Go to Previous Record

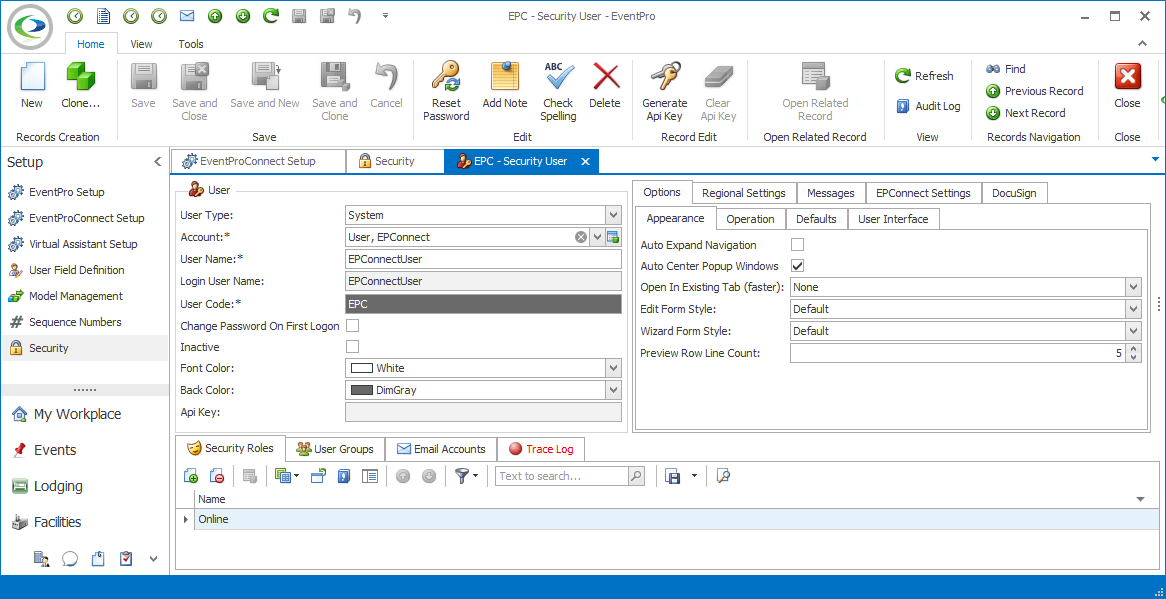click(x=1034, y=91)
